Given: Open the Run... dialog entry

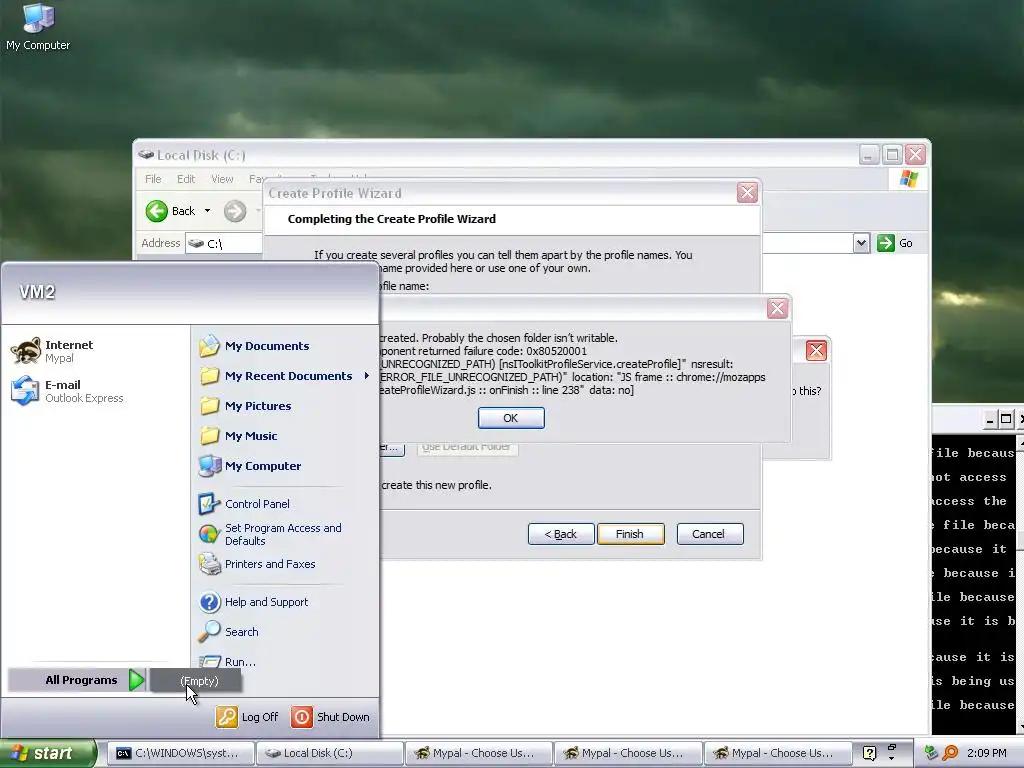Looking at the screenshot, I should tap(228, 662).
